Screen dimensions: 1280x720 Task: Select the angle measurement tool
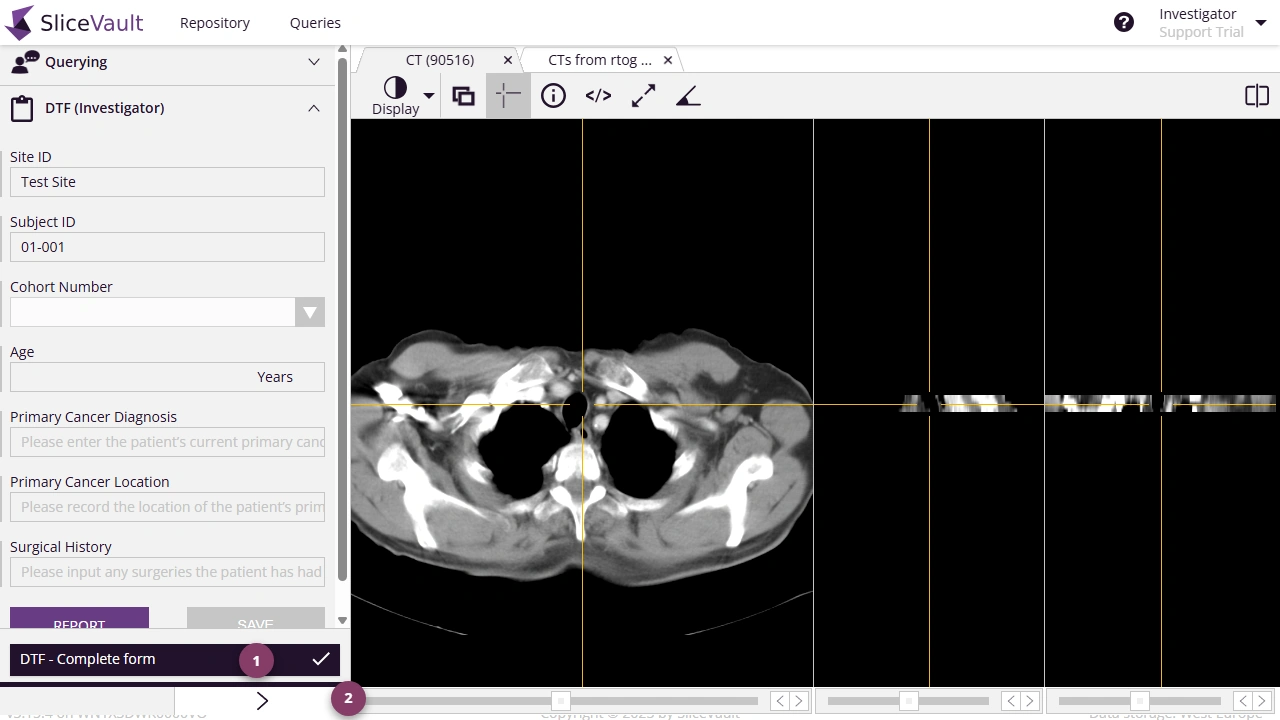(x=688, y=96)
